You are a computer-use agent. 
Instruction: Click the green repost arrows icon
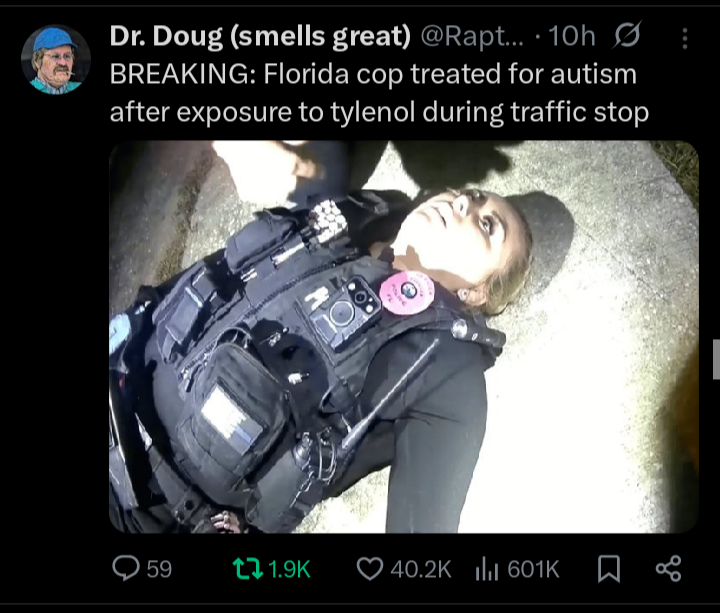click(x=248, y=568)
